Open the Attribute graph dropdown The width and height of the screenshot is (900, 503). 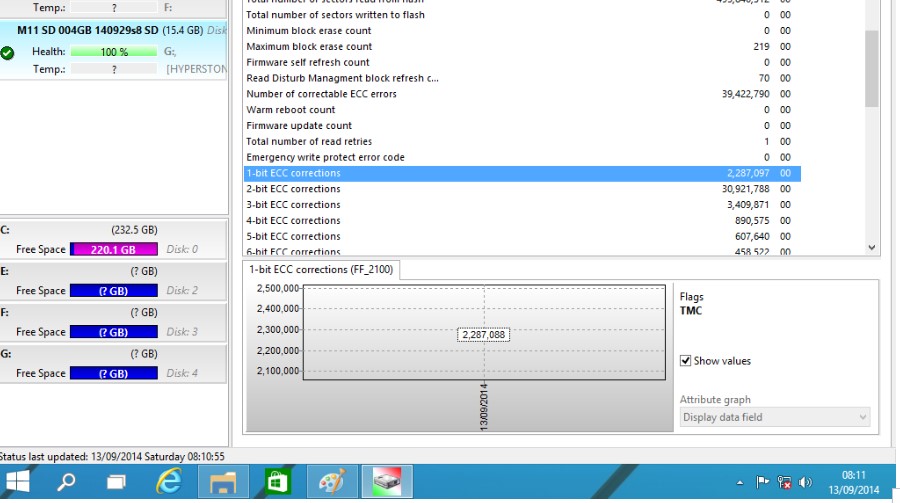tap(775, 417)
